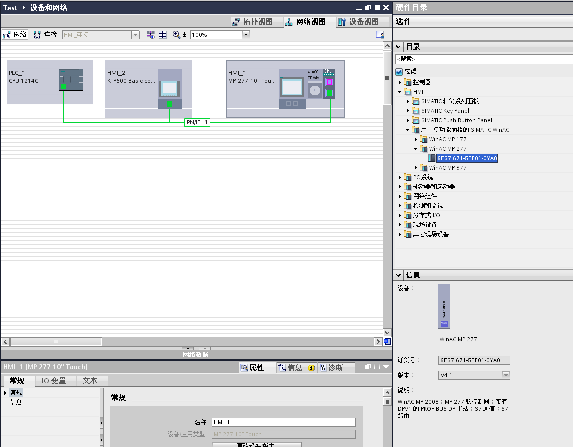Screen dimensions: 573x447
Task: Click the show addresses toolbar icon
Action: tap(151, 35)
